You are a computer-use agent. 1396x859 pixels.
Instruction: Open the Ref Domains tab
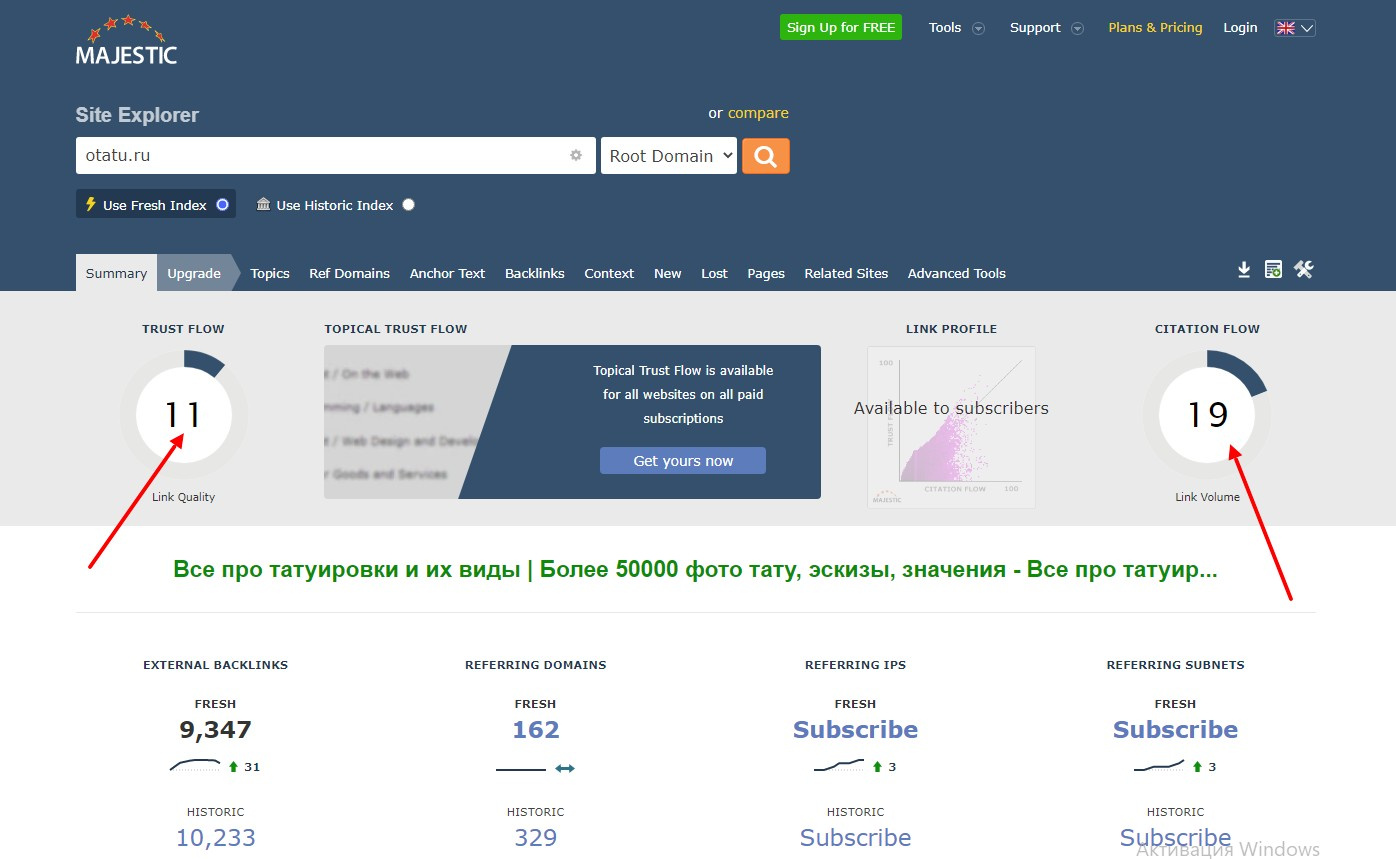[349, 273]
